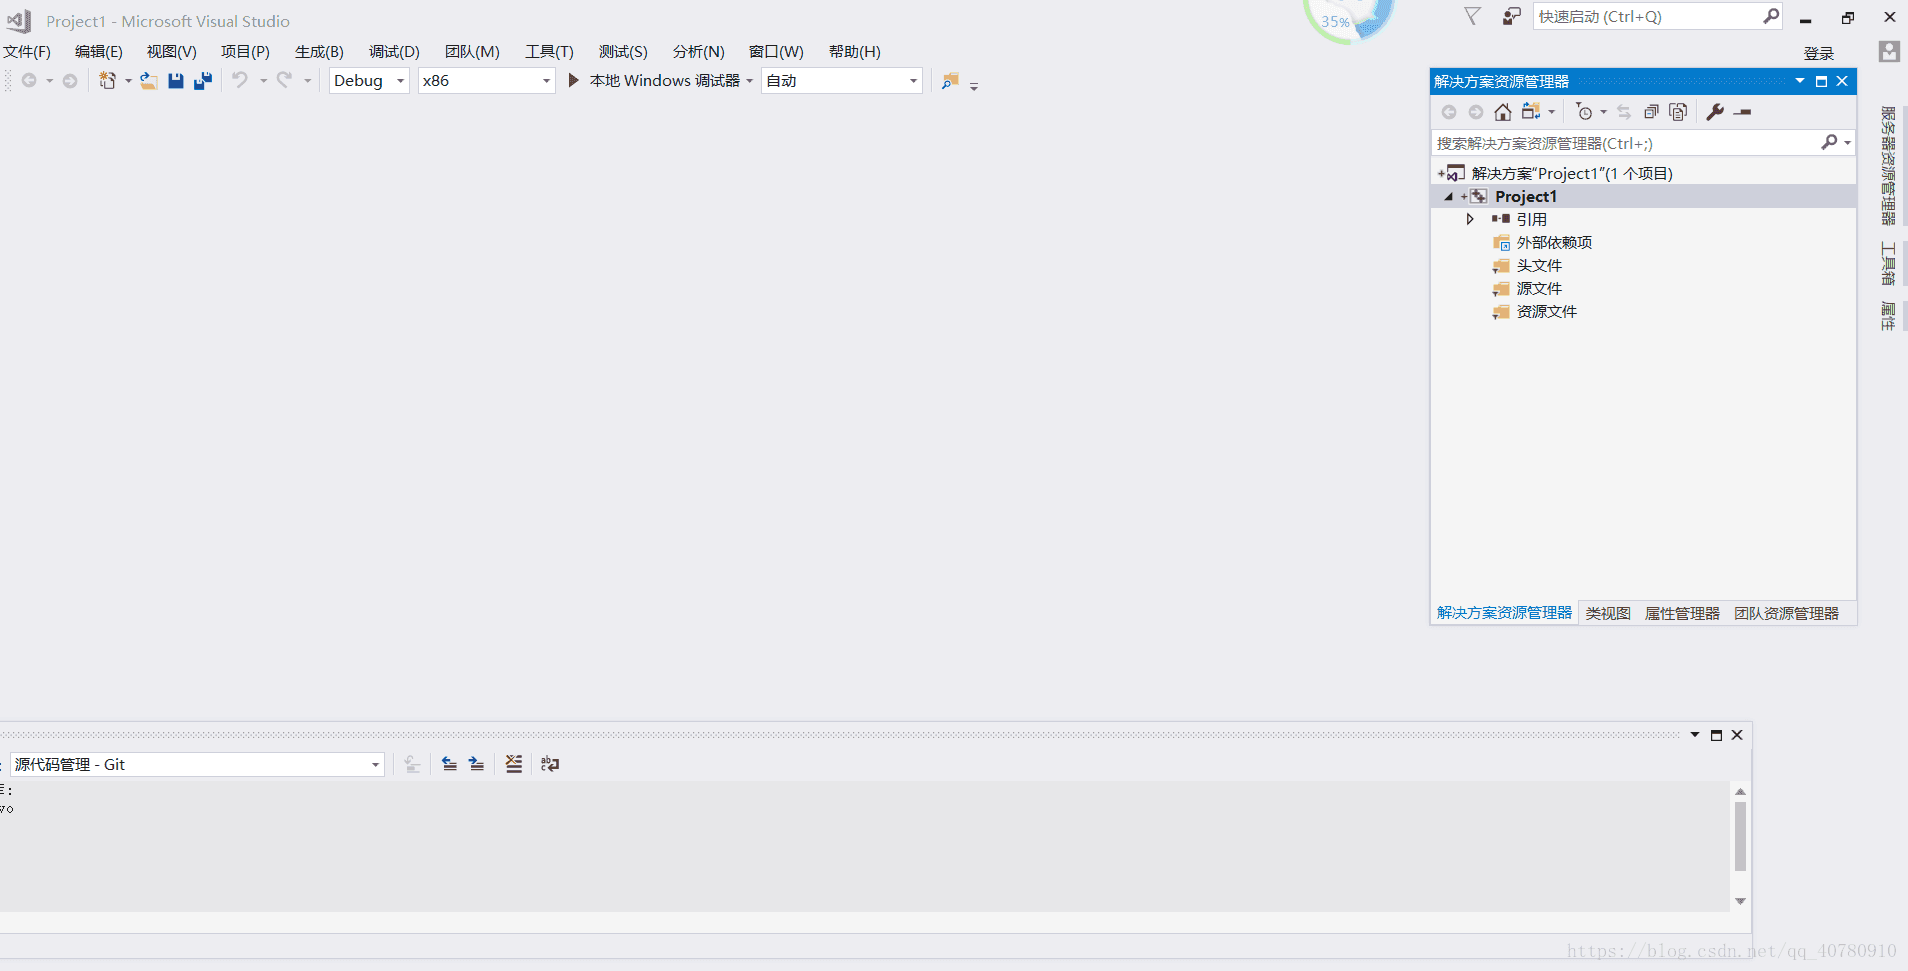Click the Redo arrow icon
The width and height of the screenshot is (1908, 971).
[285, 80]
